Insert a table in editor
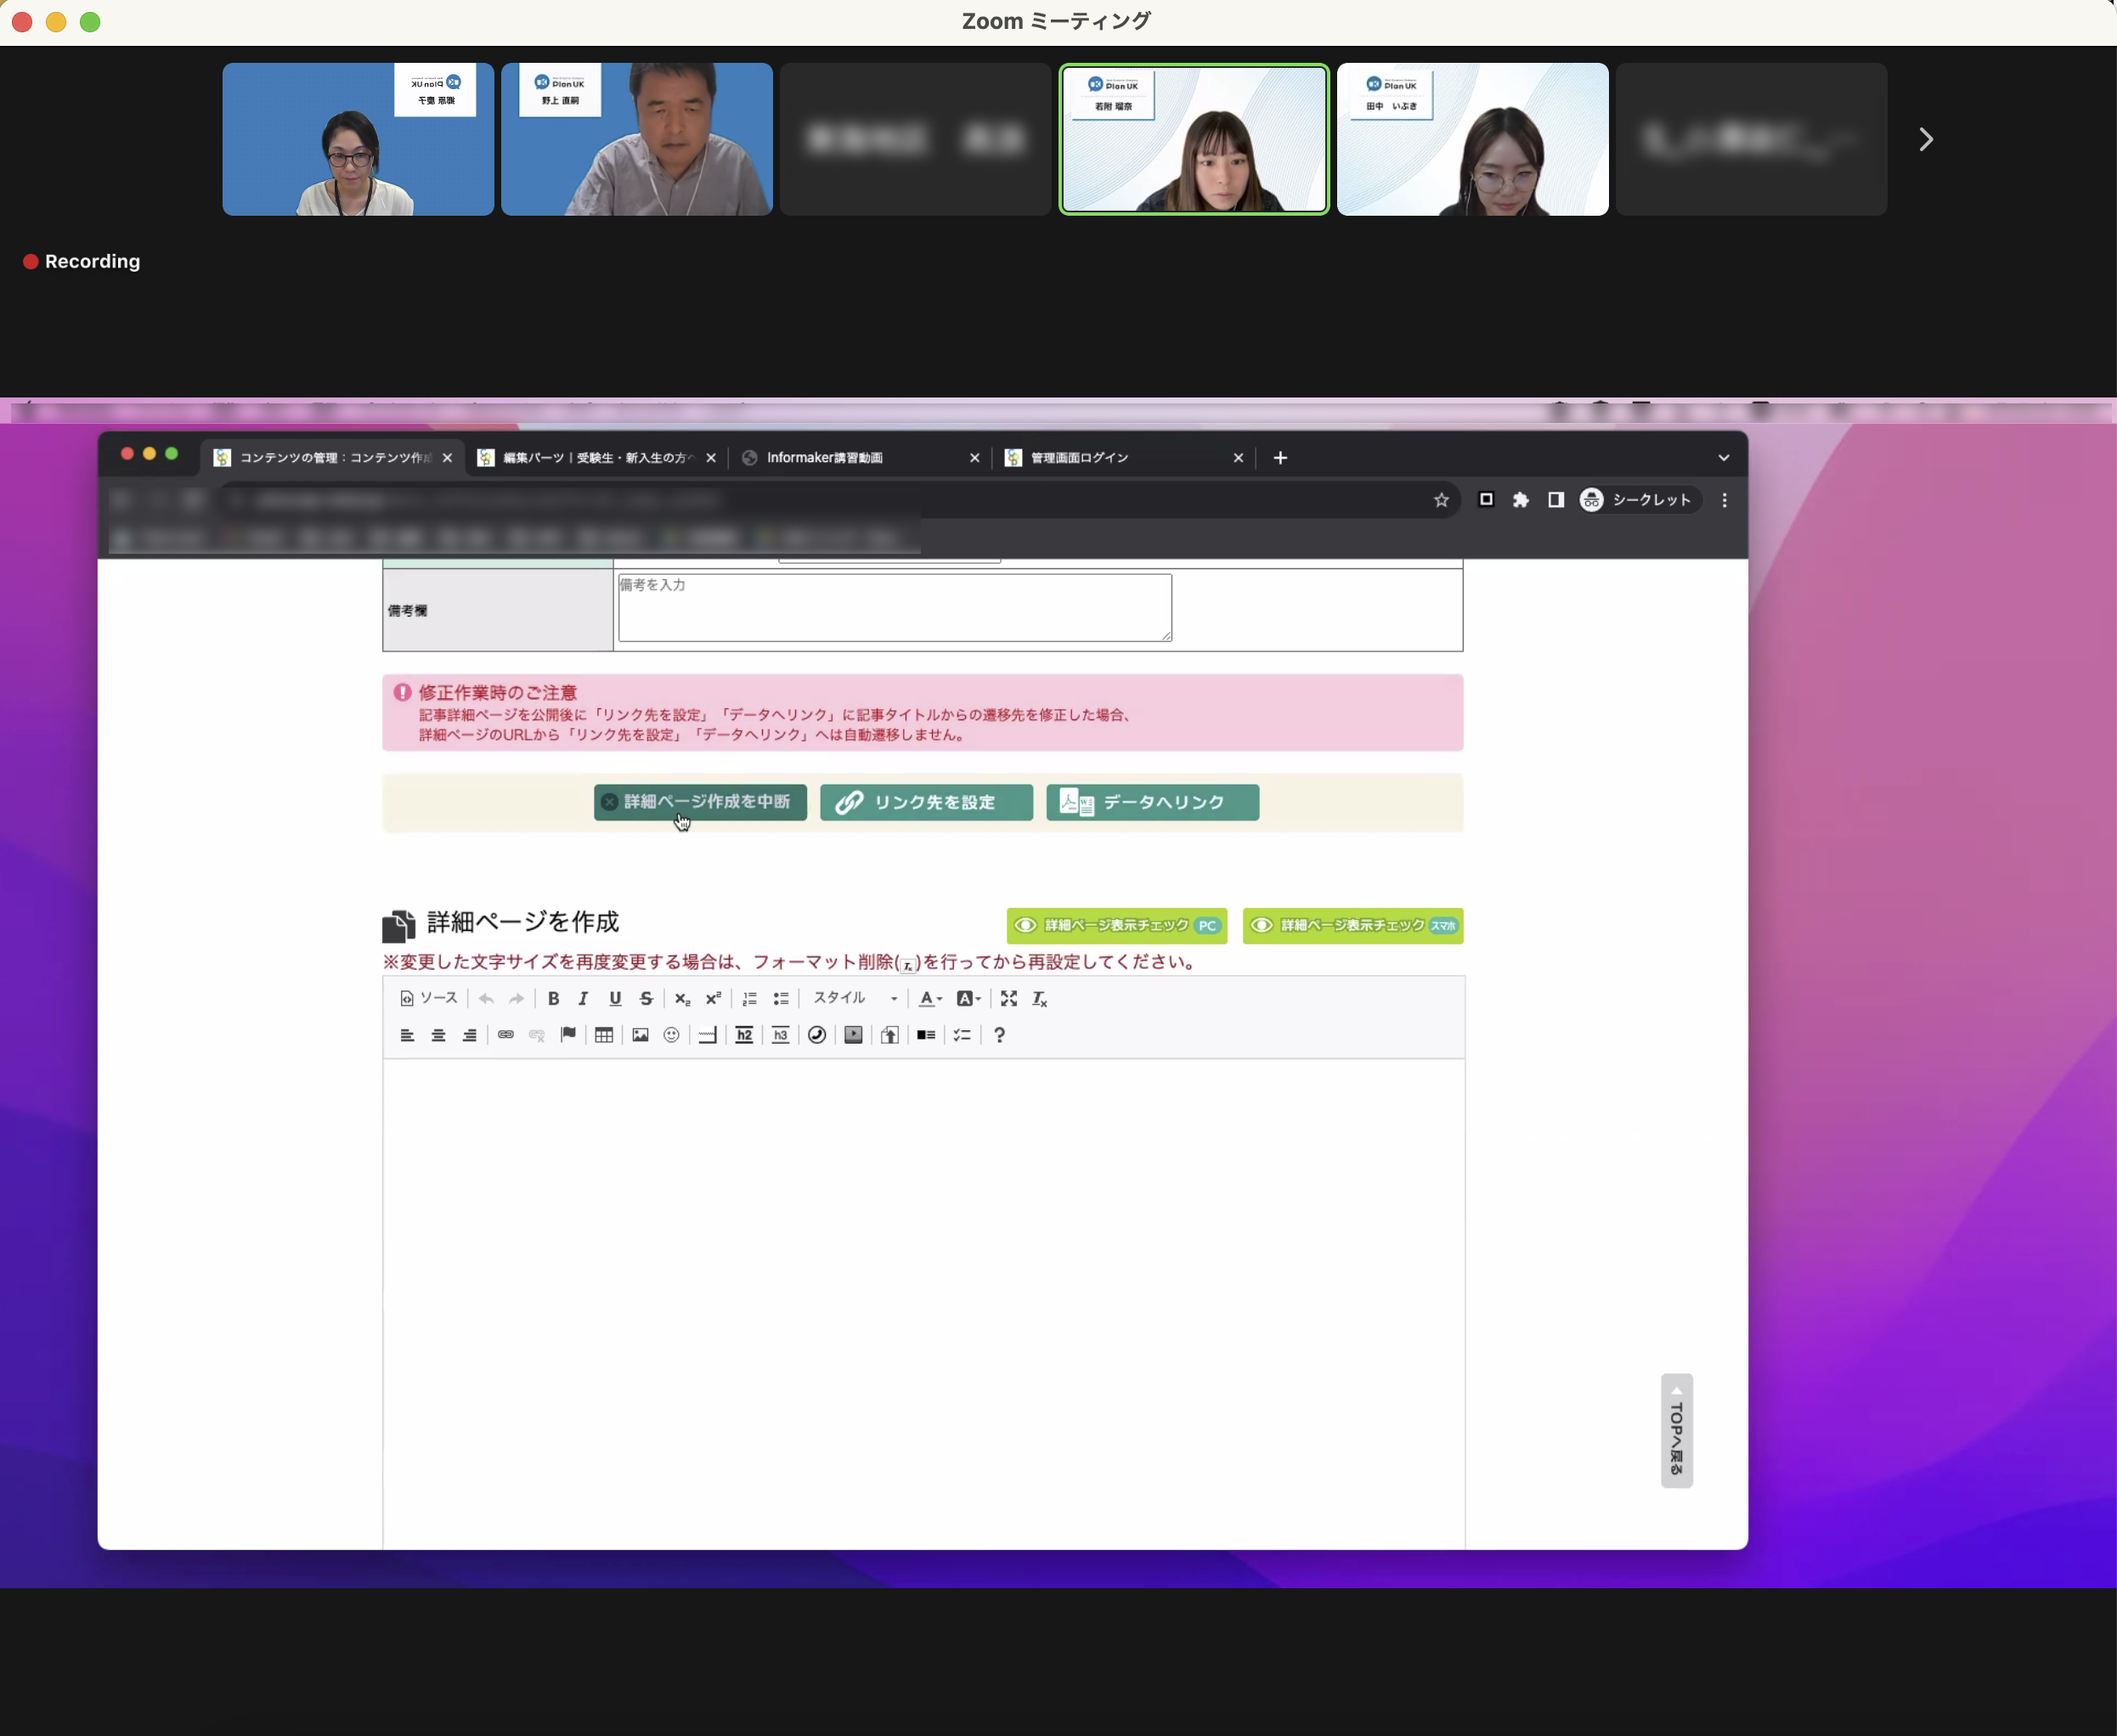Screen dimensions: 2117x1736 pyautogui.click(x=604, y=1035)
